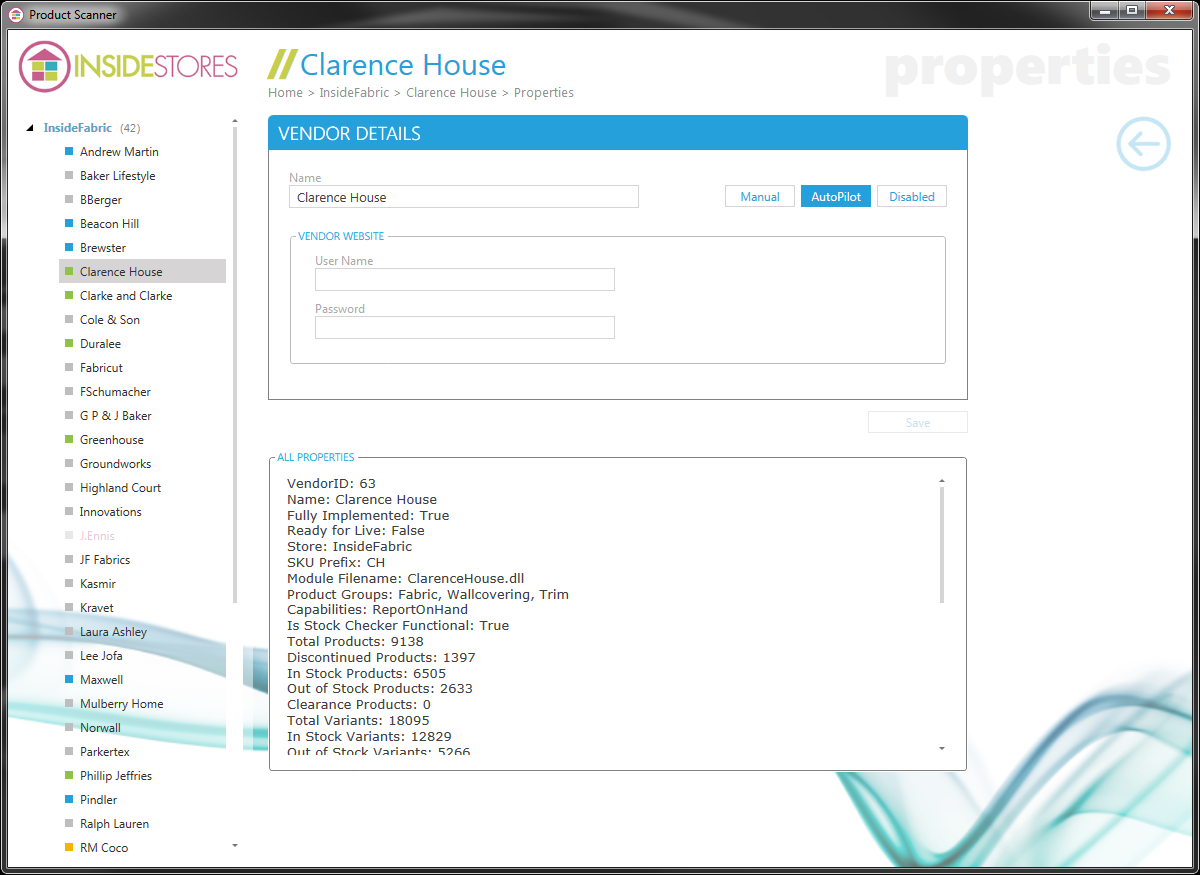1200x875 pixels.
Task: Select Manual mode
Action: [x=760, y=197]
